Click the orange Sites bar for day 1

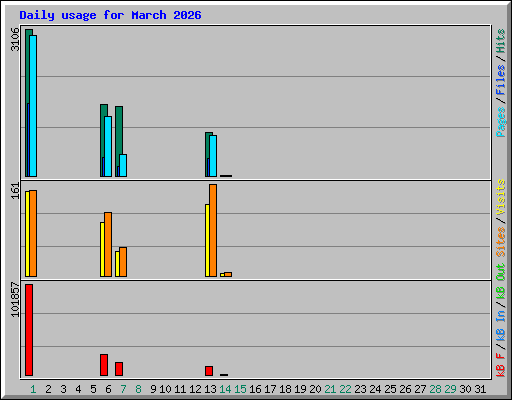pos(33,234)
